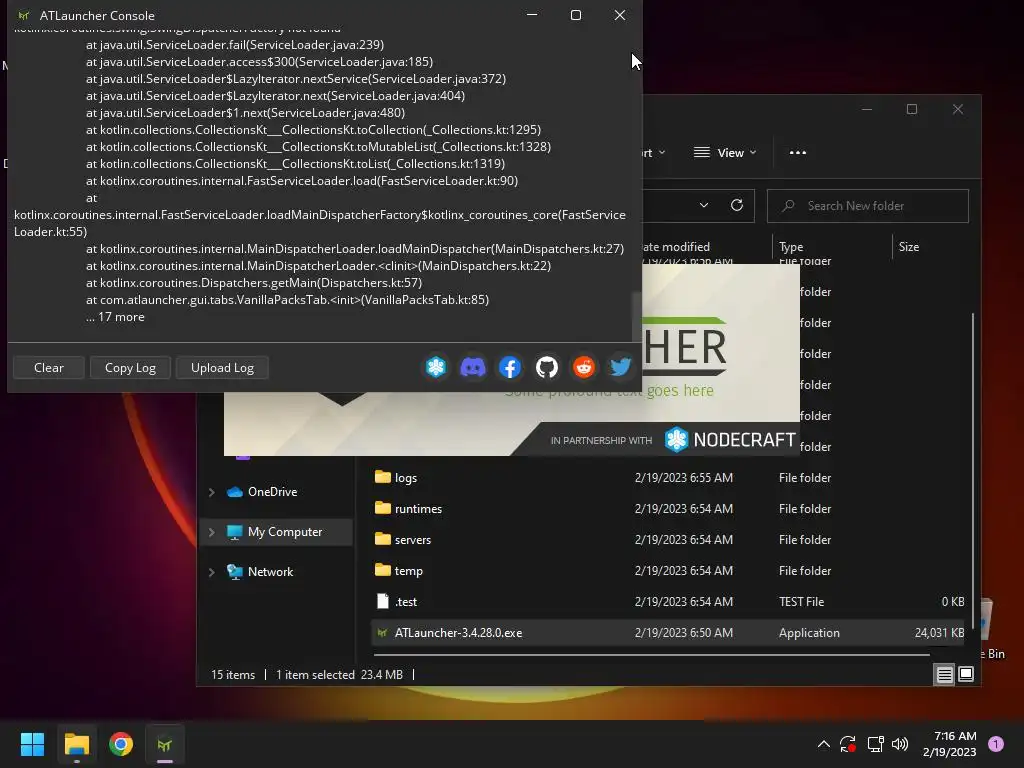1024x768 pixels.
Task: Show hidden system tray icons
Action: pyautogui.click(x=824, y=744)
